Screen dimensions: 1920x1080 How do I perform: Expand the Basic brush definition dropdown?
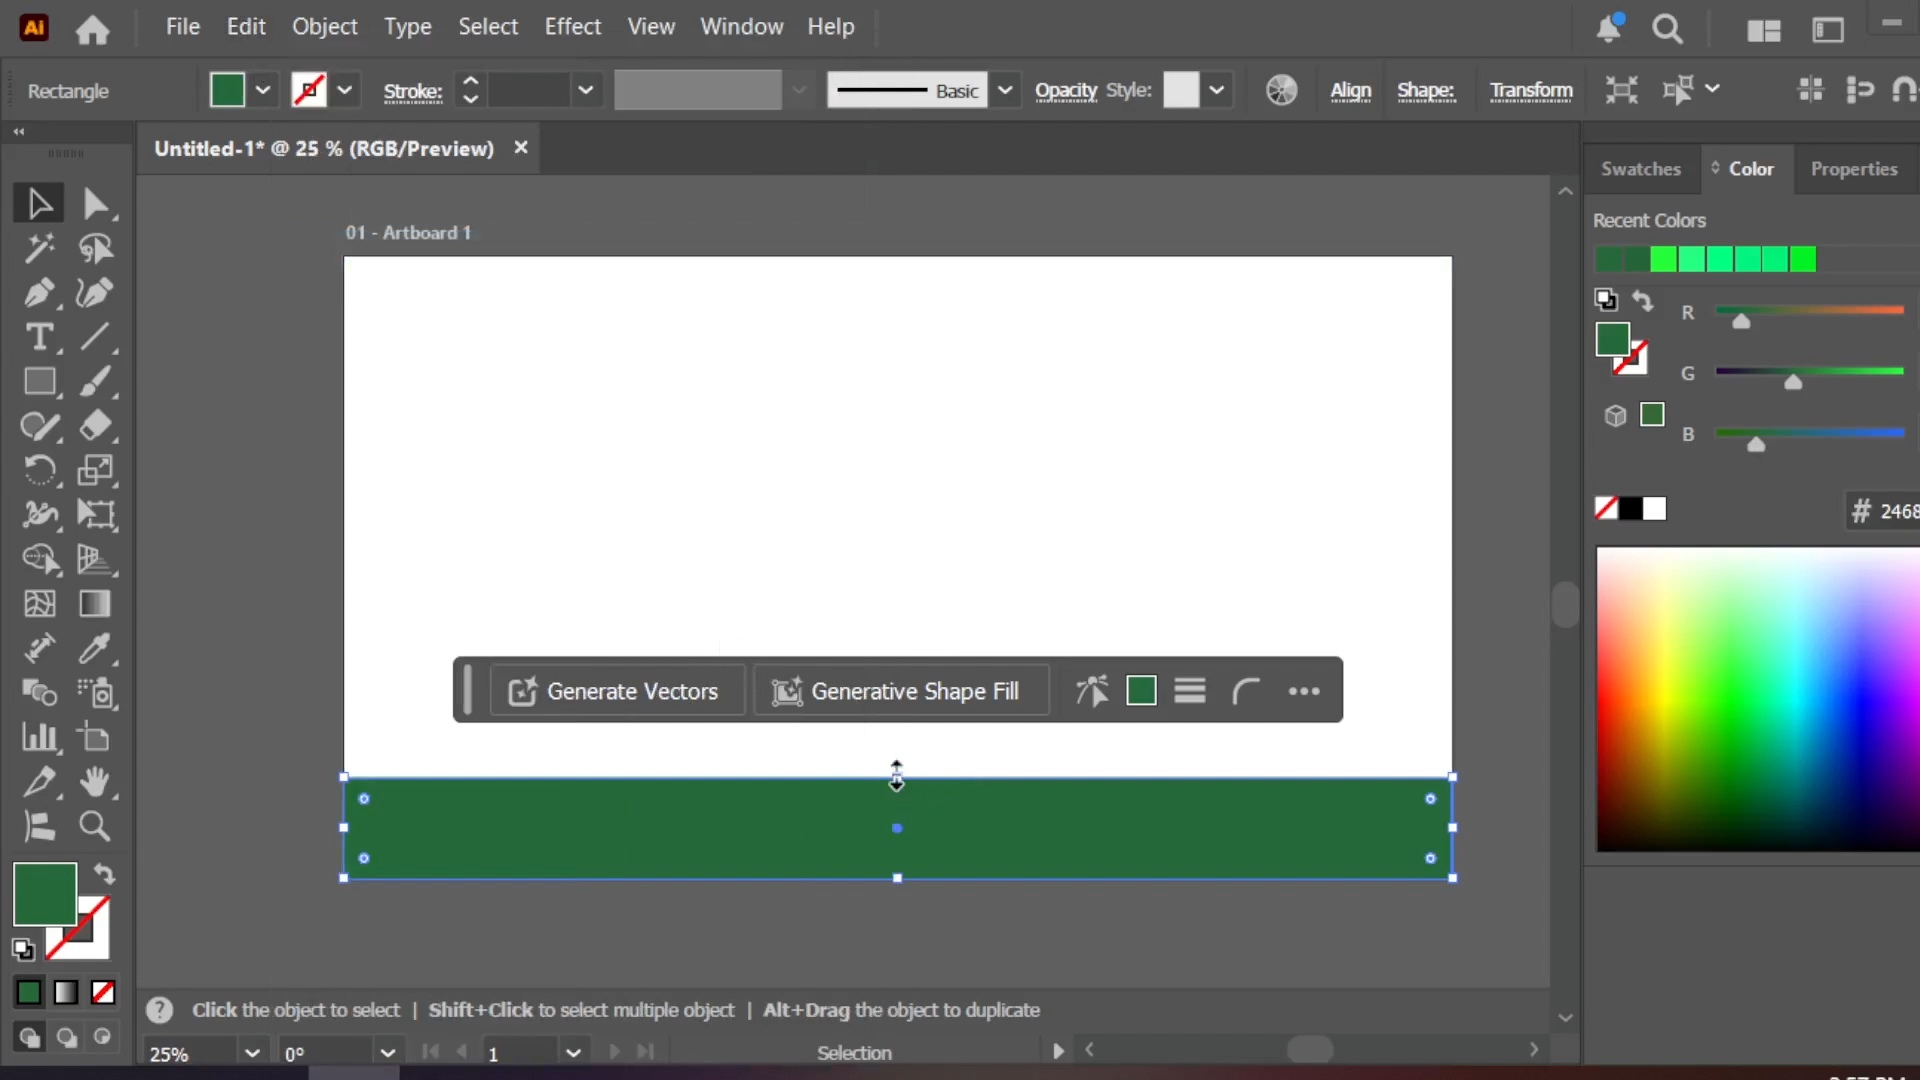(x=1005, y=90)
